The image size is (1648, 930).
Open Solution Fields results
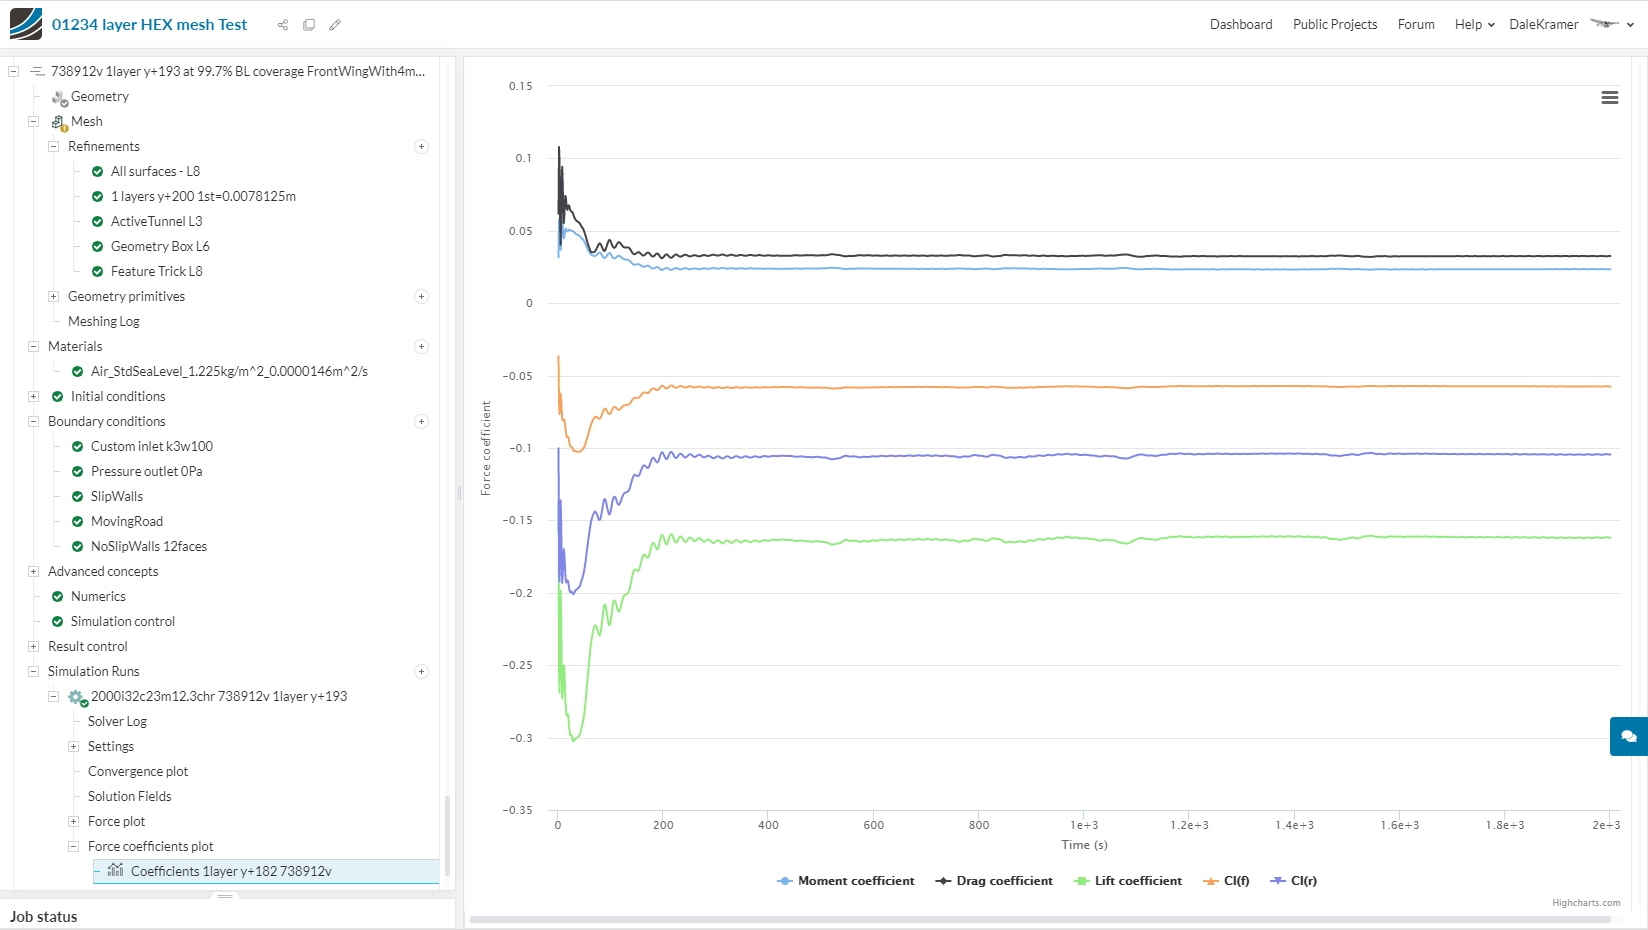130,797
